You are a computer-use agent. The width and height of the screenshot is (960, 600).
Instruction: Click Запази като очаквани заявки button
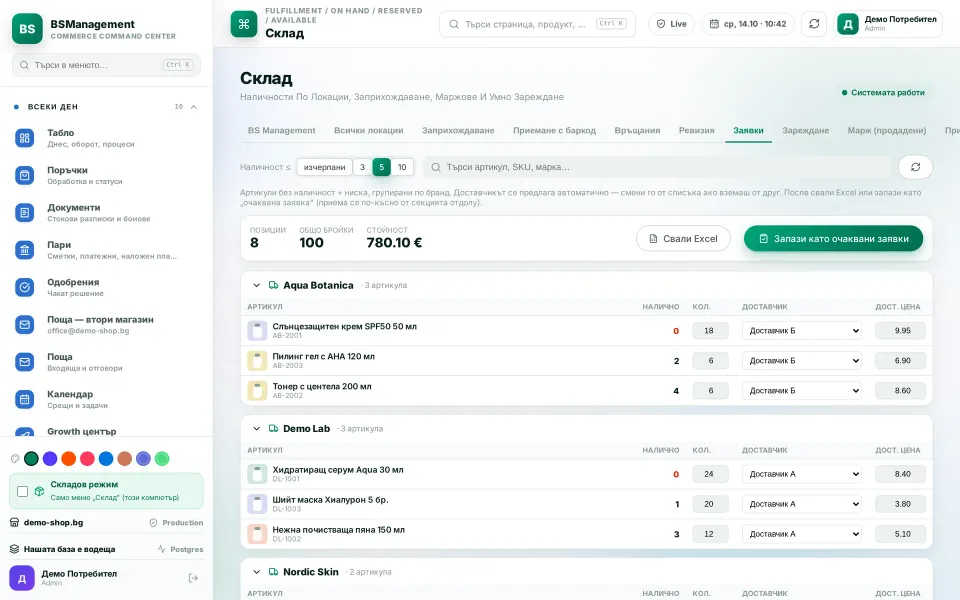(833, 239)
